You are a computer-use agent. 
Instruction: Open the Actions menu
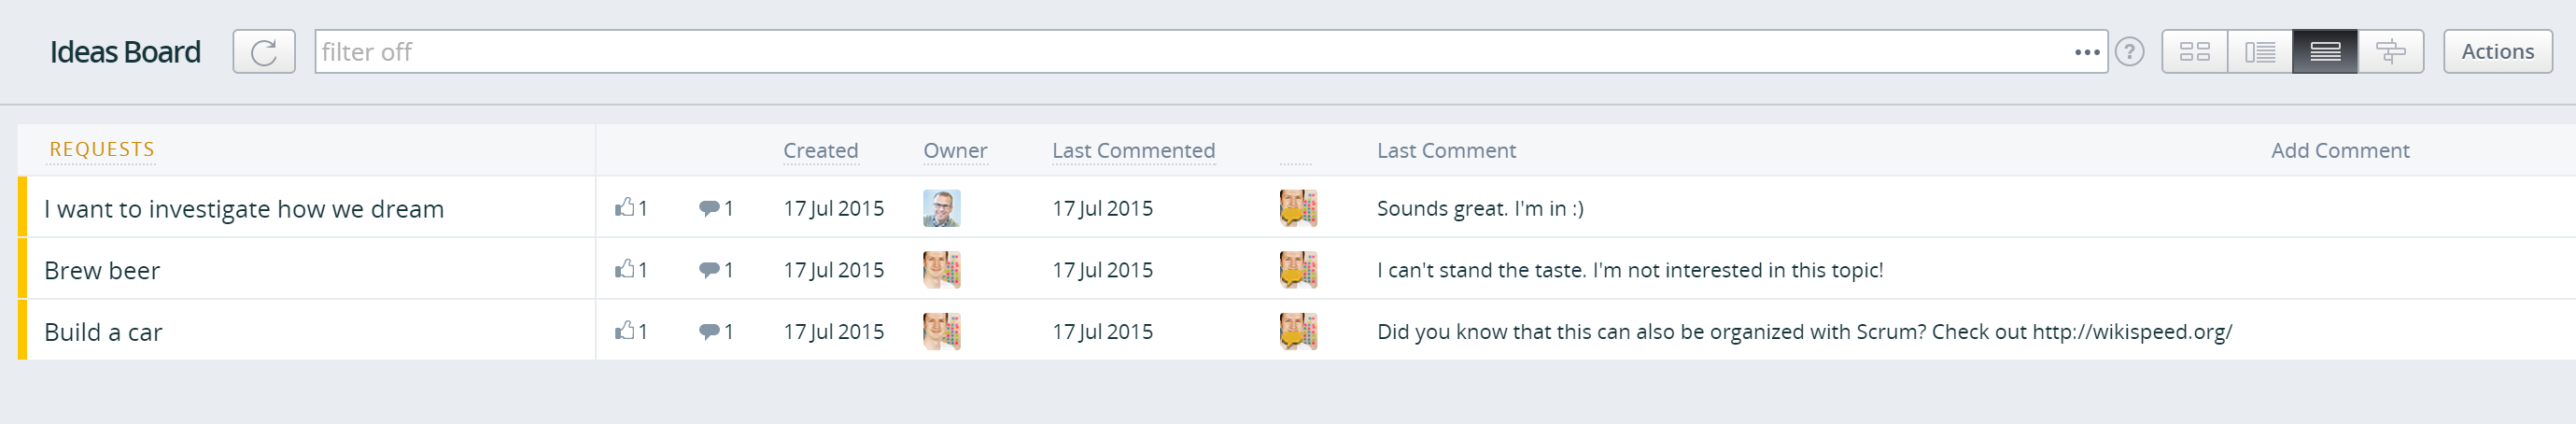coord(2497,51)
